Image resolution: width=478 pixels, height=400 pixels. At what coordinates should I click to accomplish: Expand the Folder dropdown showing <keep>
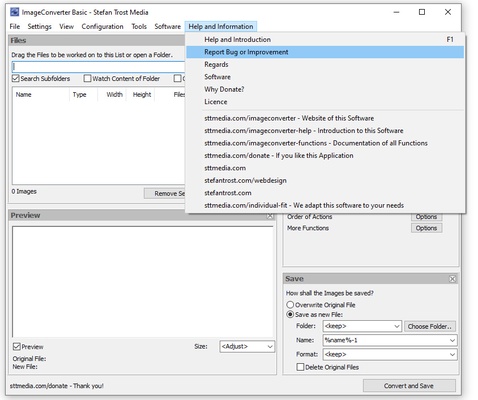(x=397, y=326)
